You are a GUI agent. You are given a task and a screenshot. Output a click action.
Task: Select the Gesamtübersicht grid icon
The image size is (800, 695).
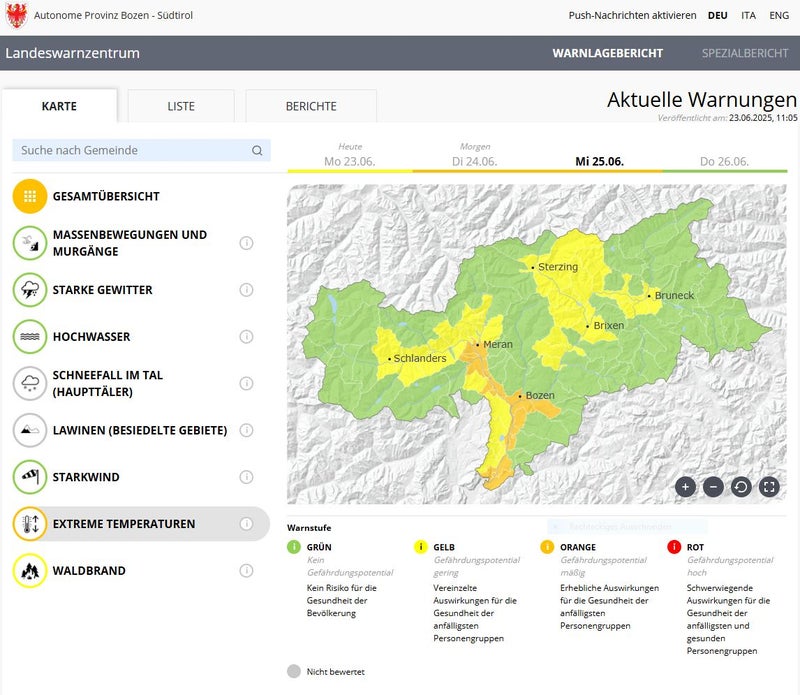tap(30, 196)
